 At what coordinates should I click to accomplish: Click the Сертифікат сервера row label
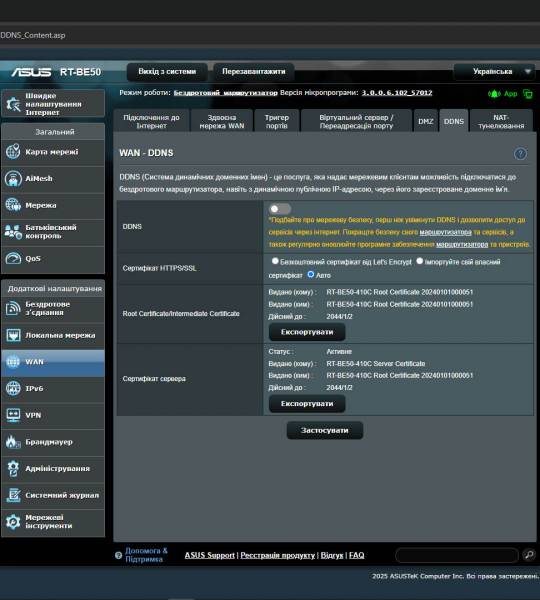click(154, 379)
